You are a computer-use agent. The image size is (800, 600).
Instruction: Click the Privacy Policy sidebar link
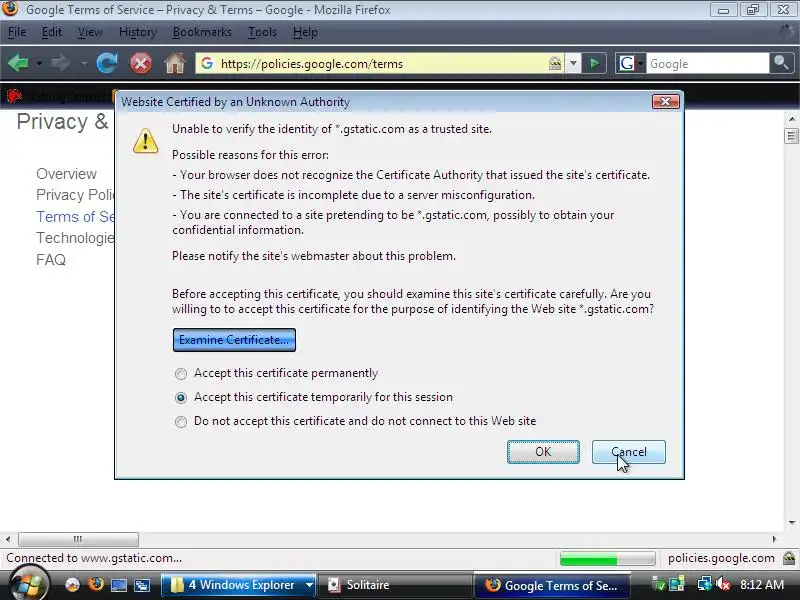click(76, 195)
